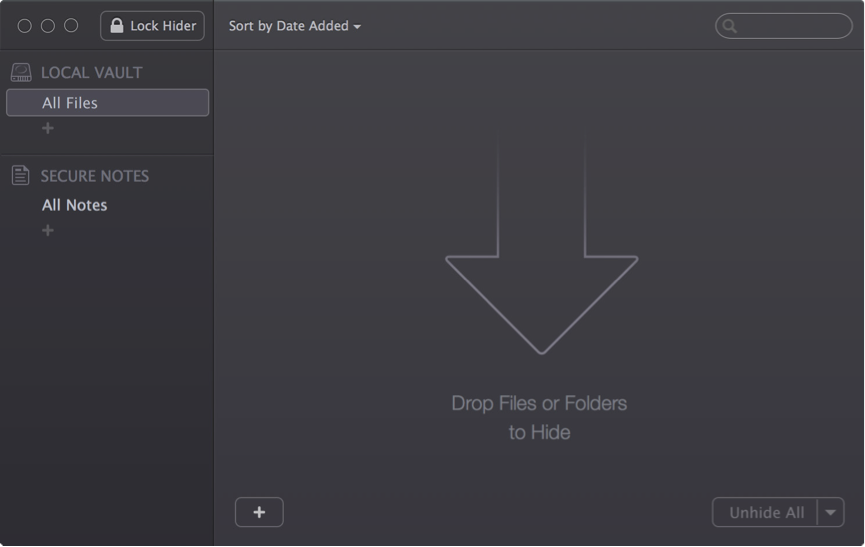Click the Local Vault drive icon
Image resolution: width=865 pixels, height=547 pixels.
tap(21, 72)
